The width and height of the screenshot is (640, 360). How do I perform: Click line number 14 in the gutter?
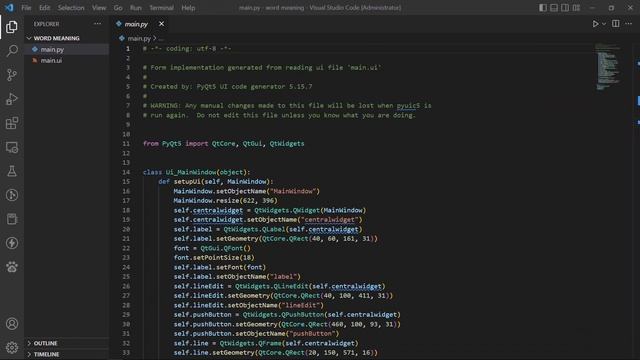coord(126,172)
